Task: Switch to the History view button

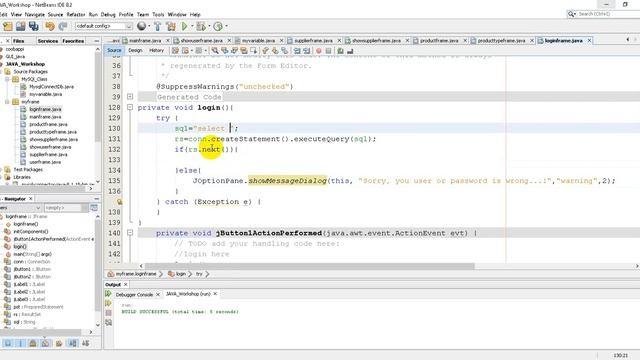Action: pyautogui.click(x=156, y=51)
